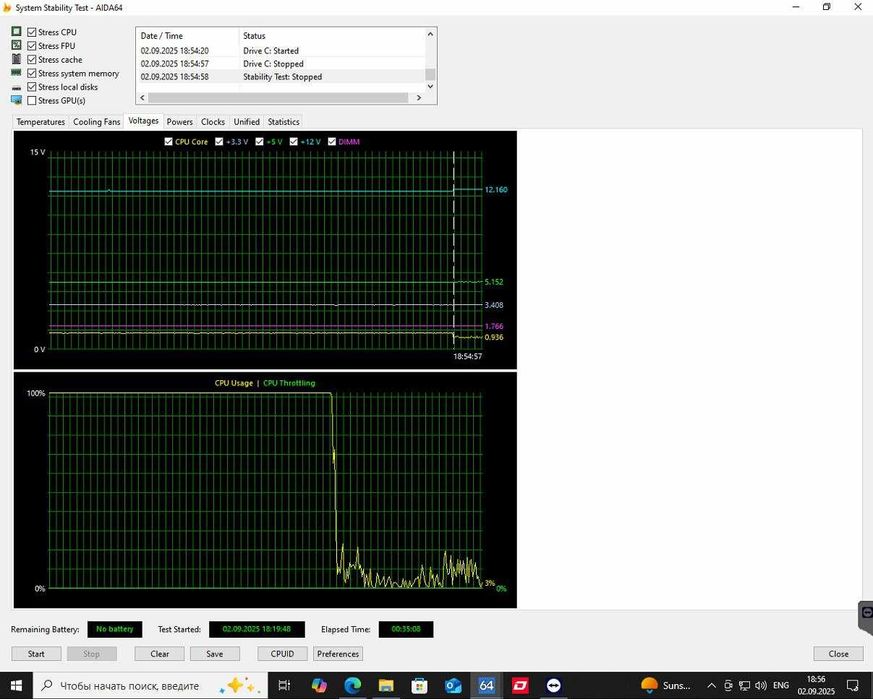873x699 pixels.
Task: Select the 'Drive C: Started' log row
Action: click(x=281, y=51)
